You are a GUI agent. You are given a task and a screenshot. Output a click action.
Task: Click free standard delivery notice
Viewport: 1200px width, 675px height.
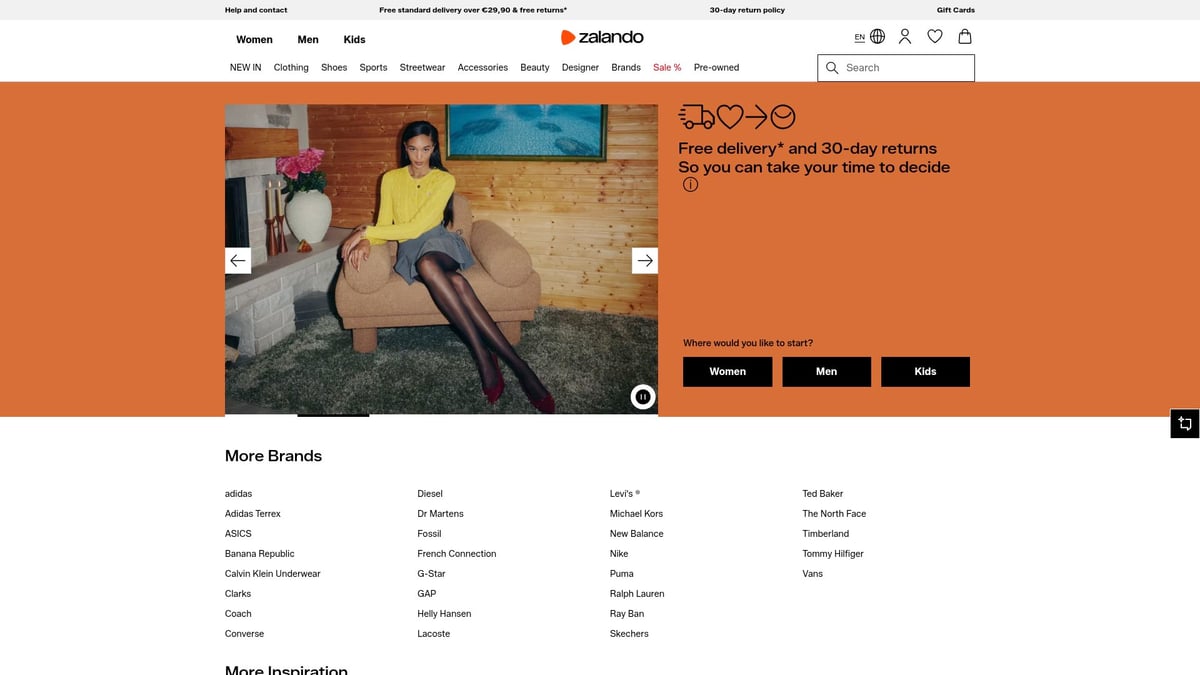[x=473, y=10]
